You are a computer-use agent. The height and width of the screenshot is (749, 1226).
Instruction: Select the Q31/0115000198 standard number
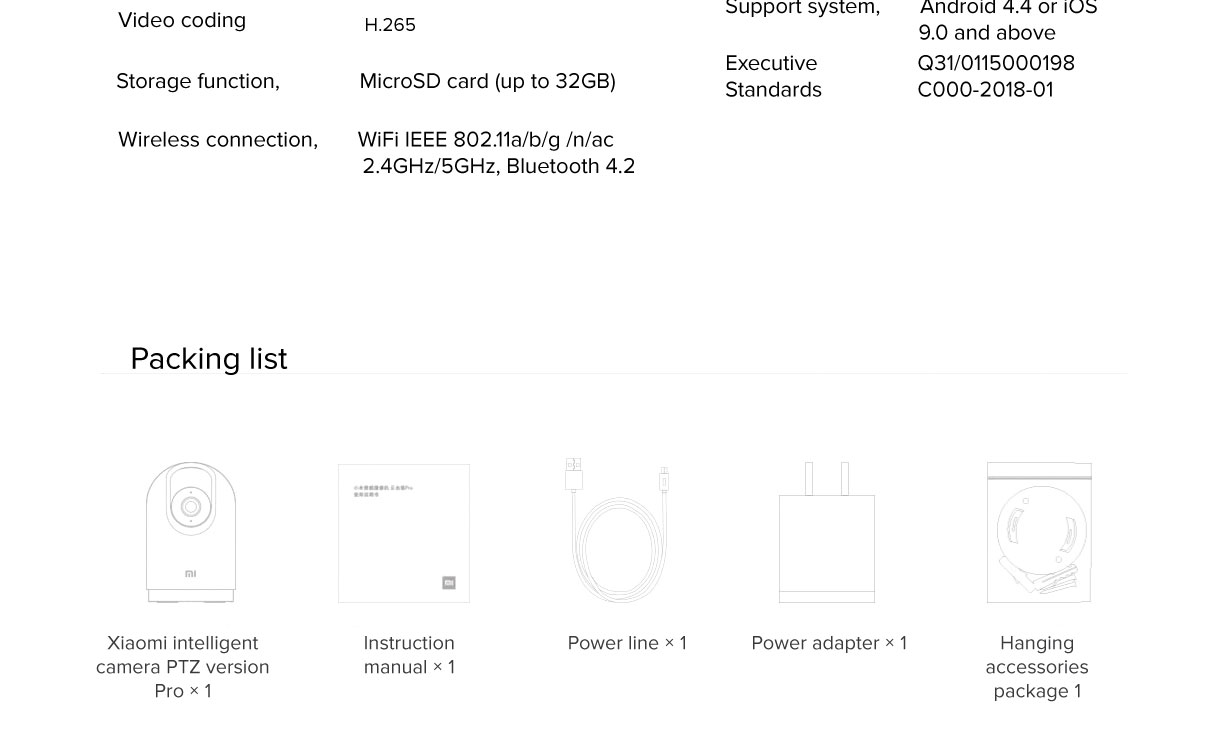[996, 64]
